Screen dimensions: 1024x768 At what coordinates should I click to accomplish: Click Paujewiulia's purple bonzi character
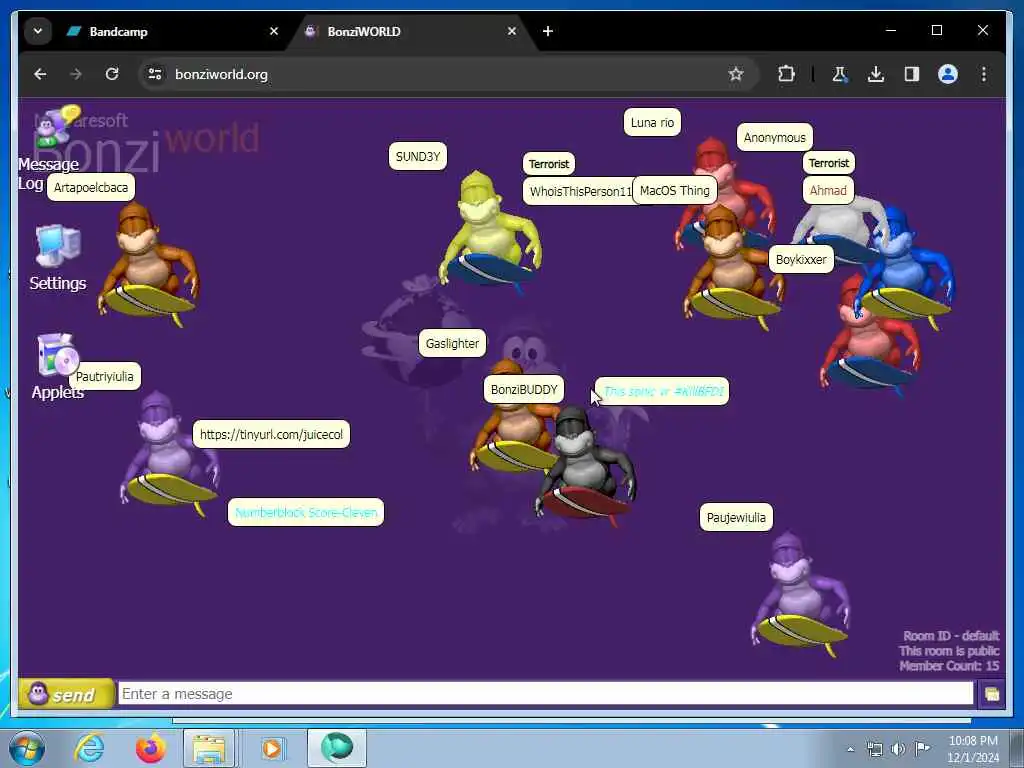[801, 593]
